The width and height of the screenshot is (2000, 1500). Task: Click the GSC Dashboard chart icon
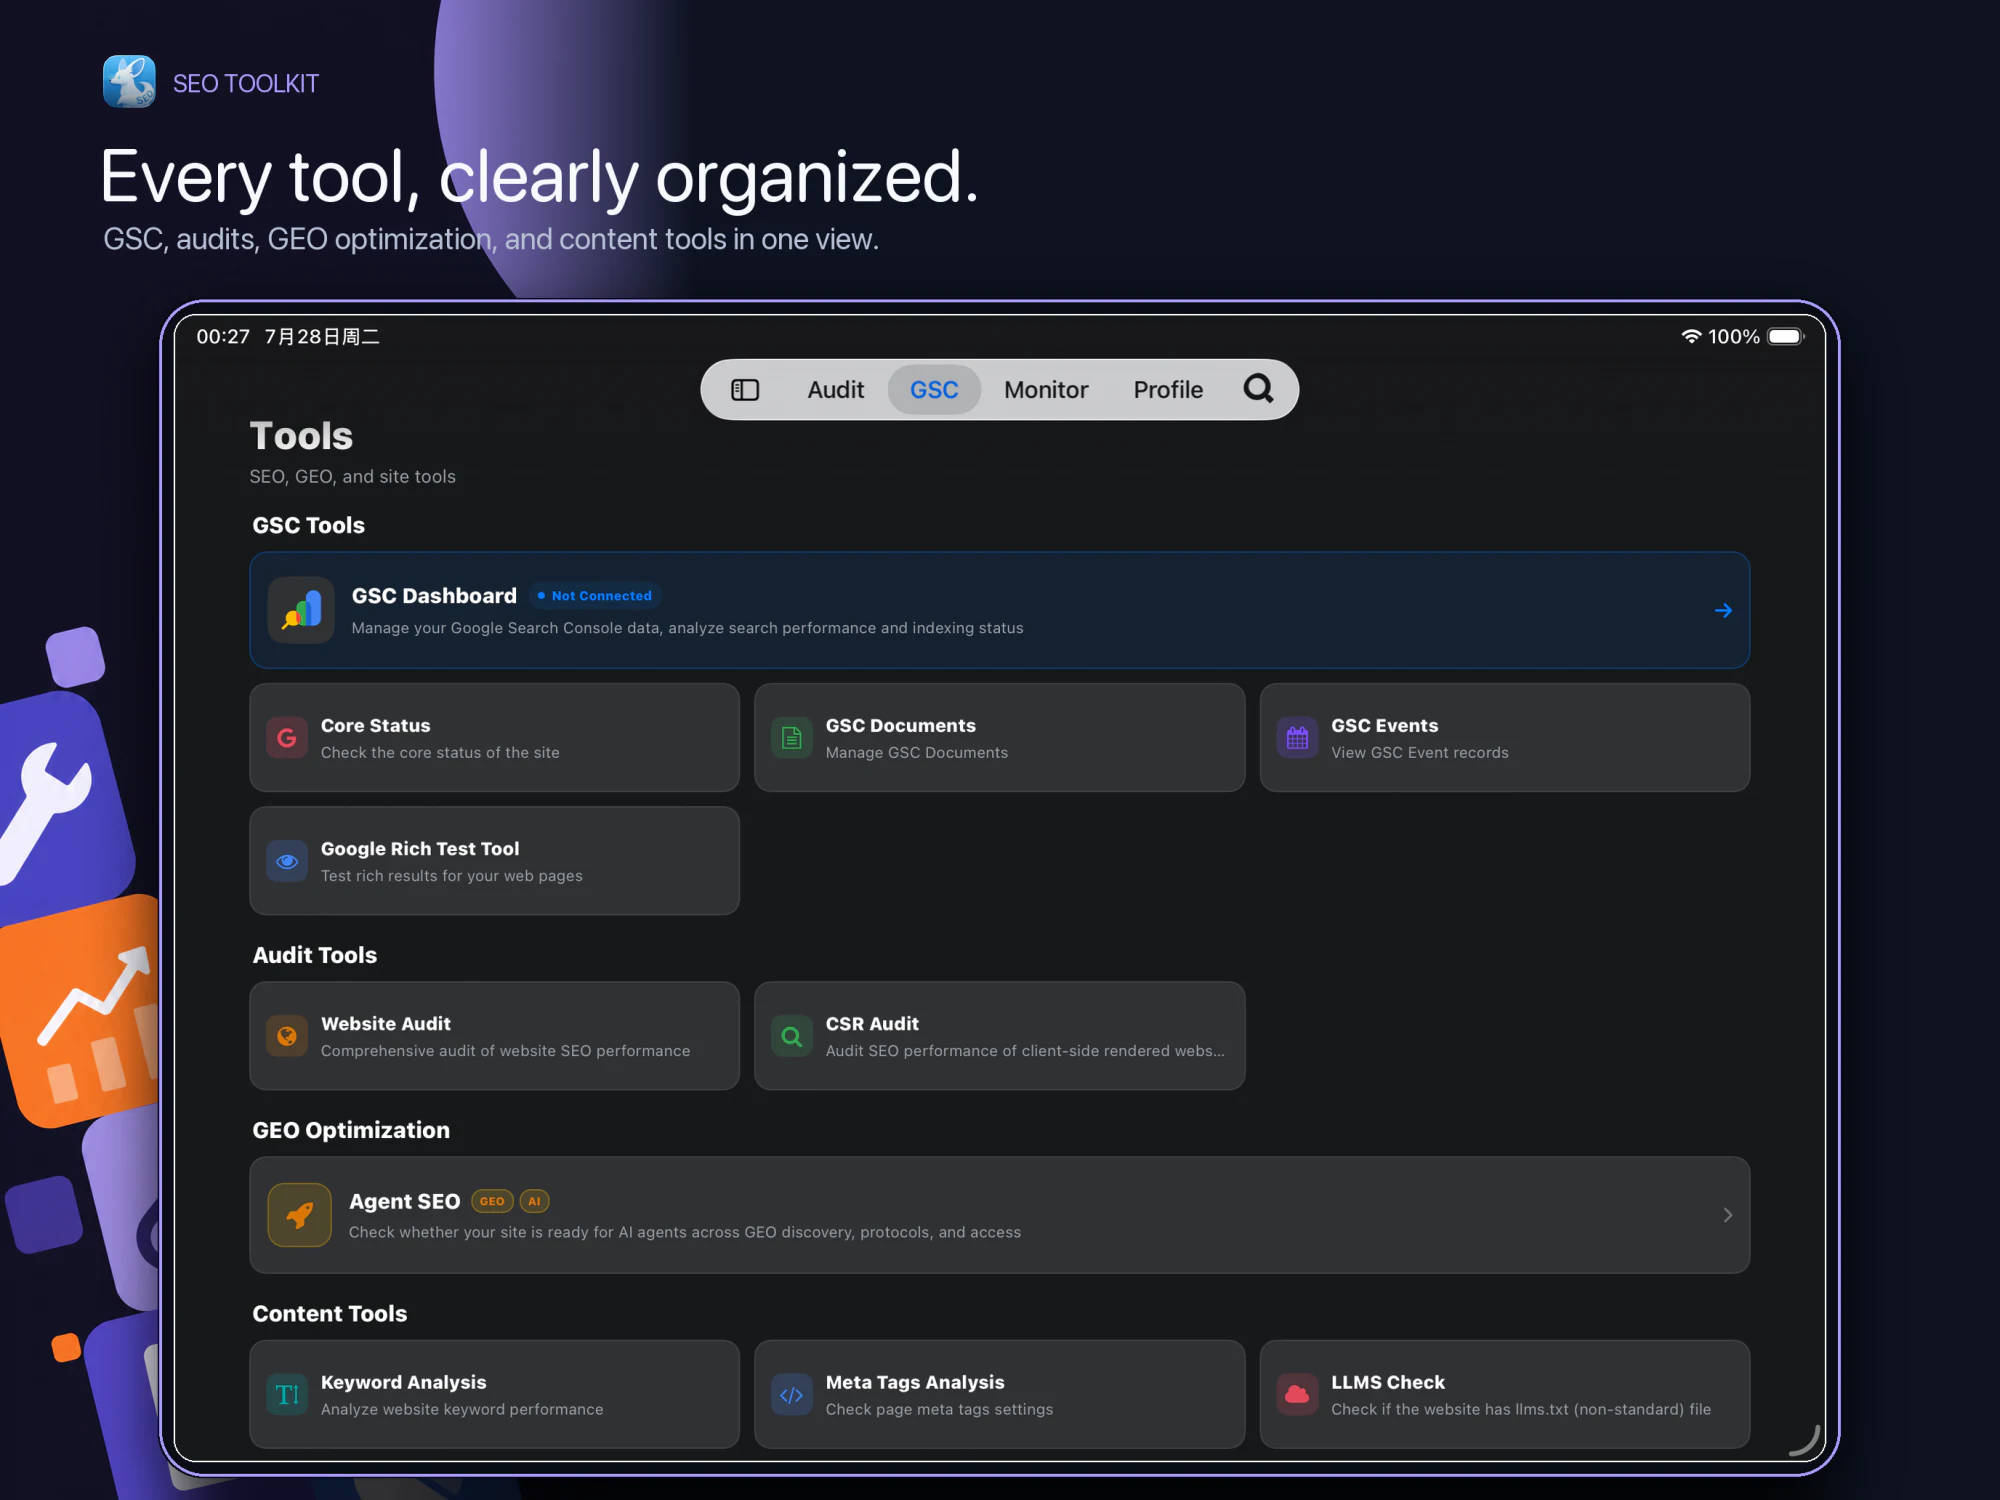pos(301,610)
